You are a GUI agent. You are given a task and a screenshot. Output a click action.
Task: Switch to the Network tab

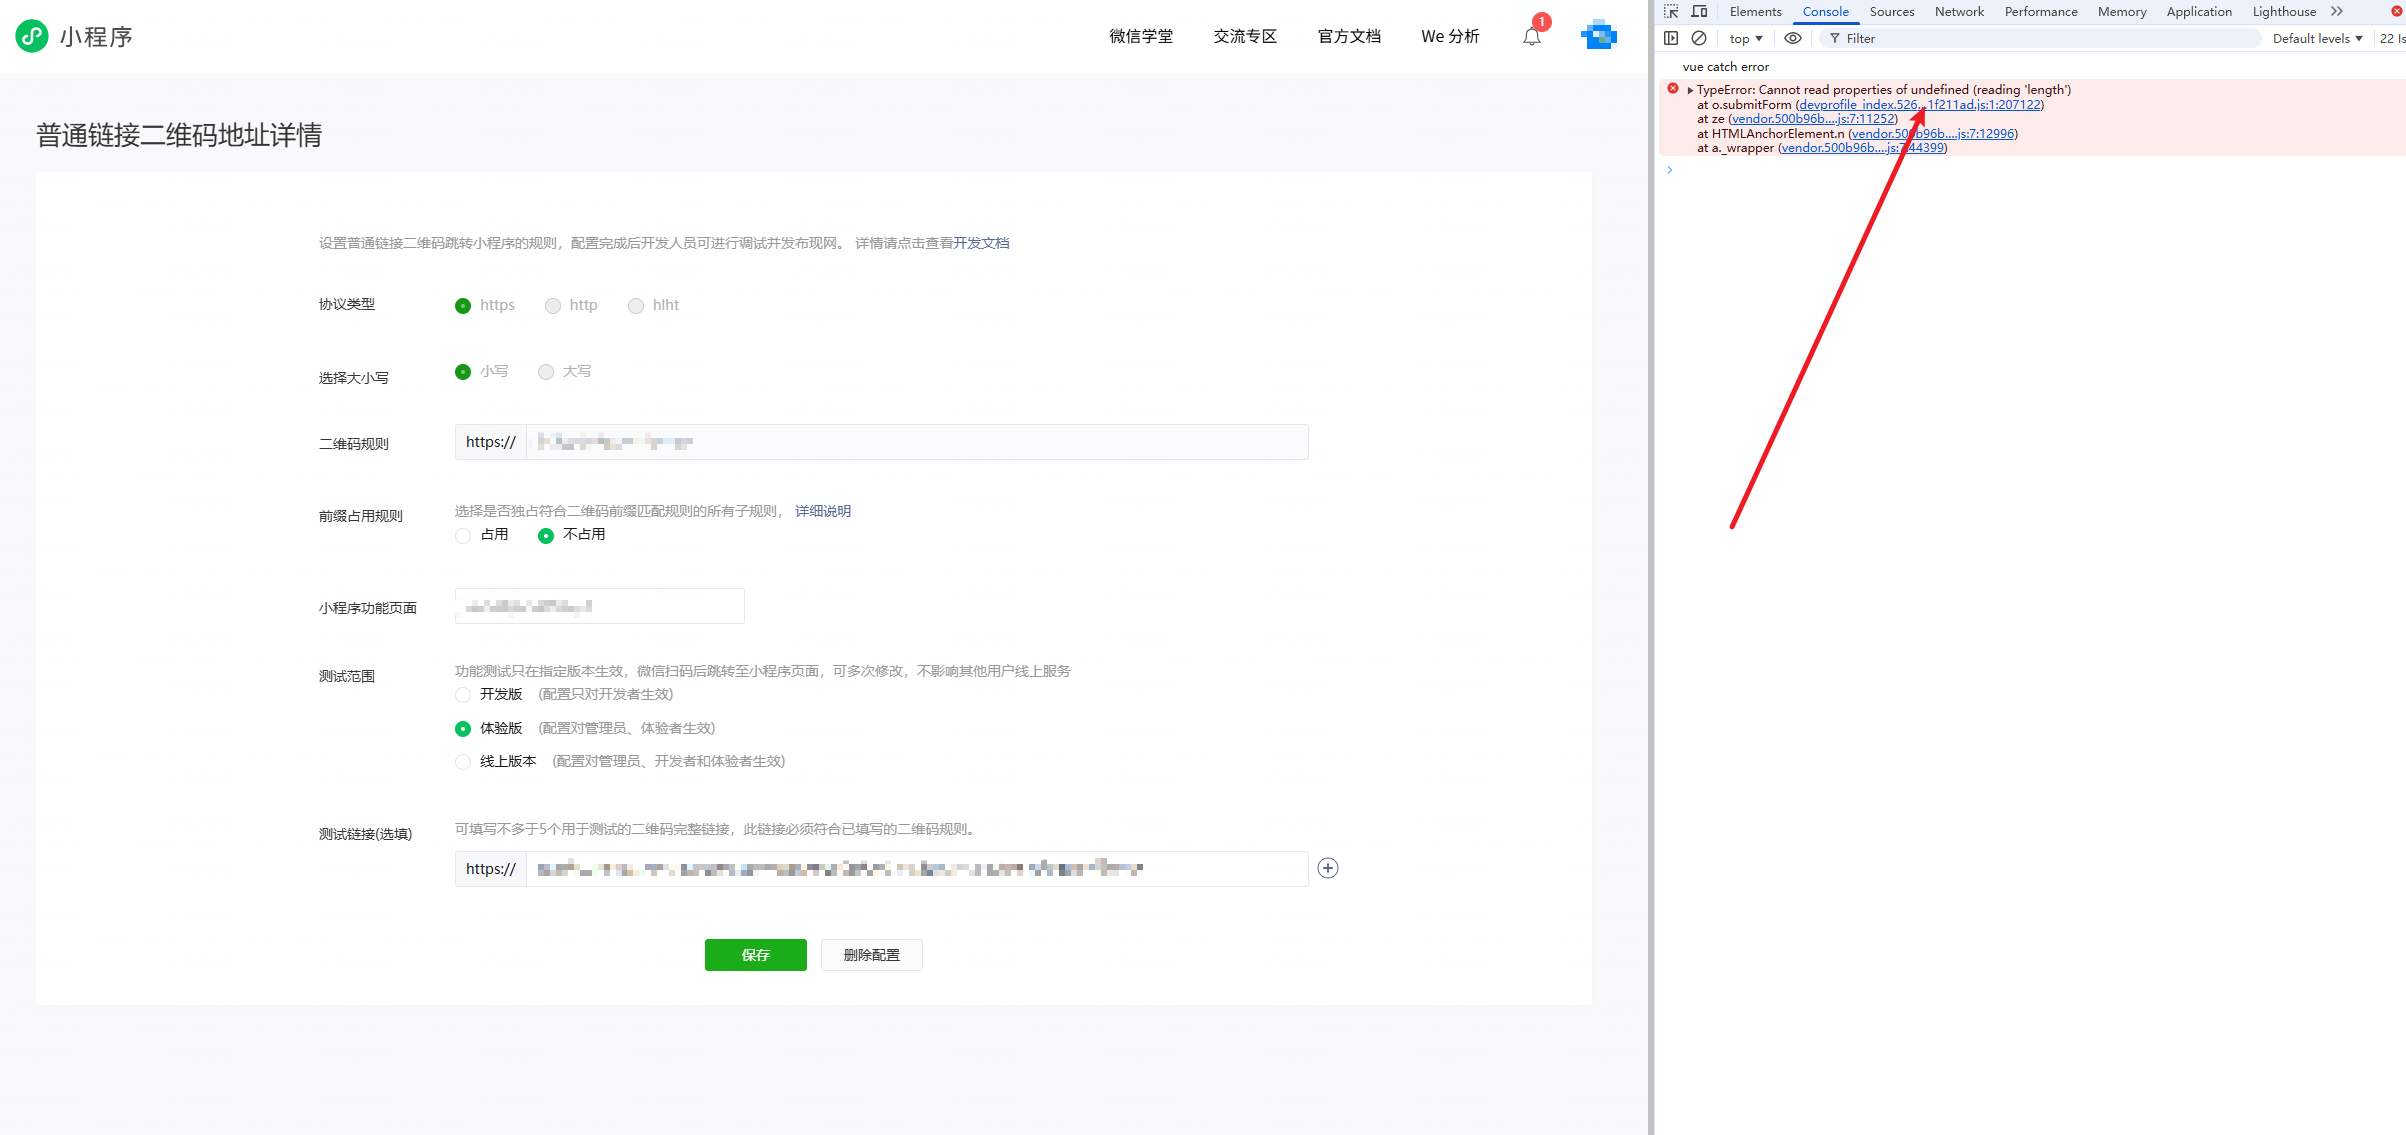1958,12
